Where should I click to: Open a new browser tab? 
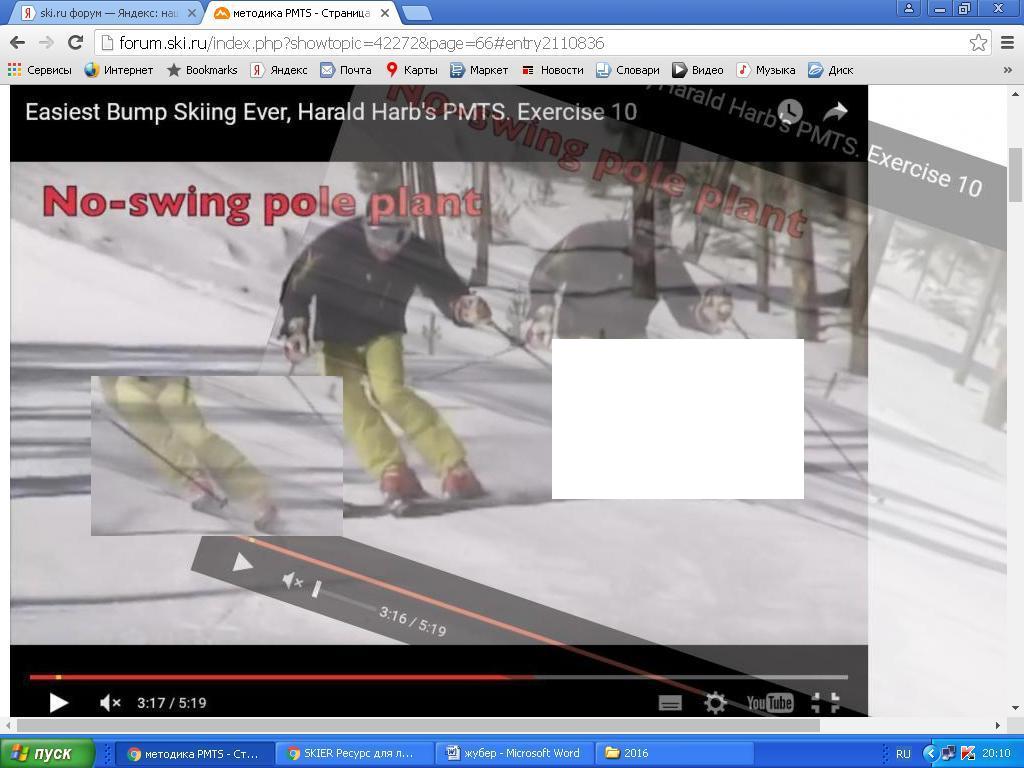415,13
